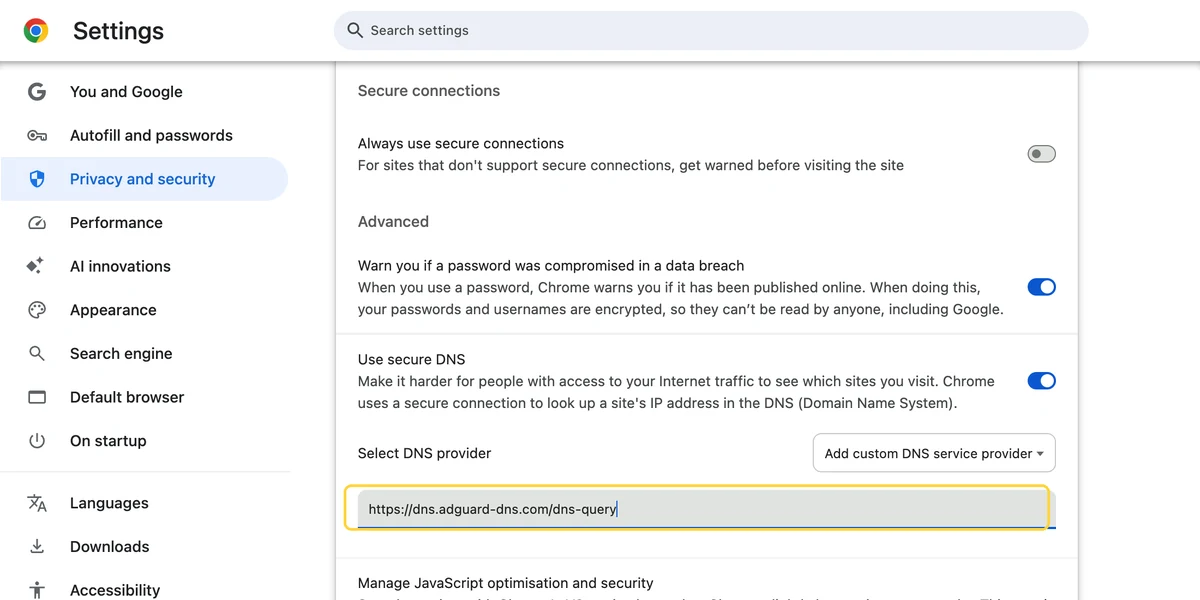This screenshot has width=1200, height=600.
Task: Click the Google G icon in sidebar
Action: 37,92
